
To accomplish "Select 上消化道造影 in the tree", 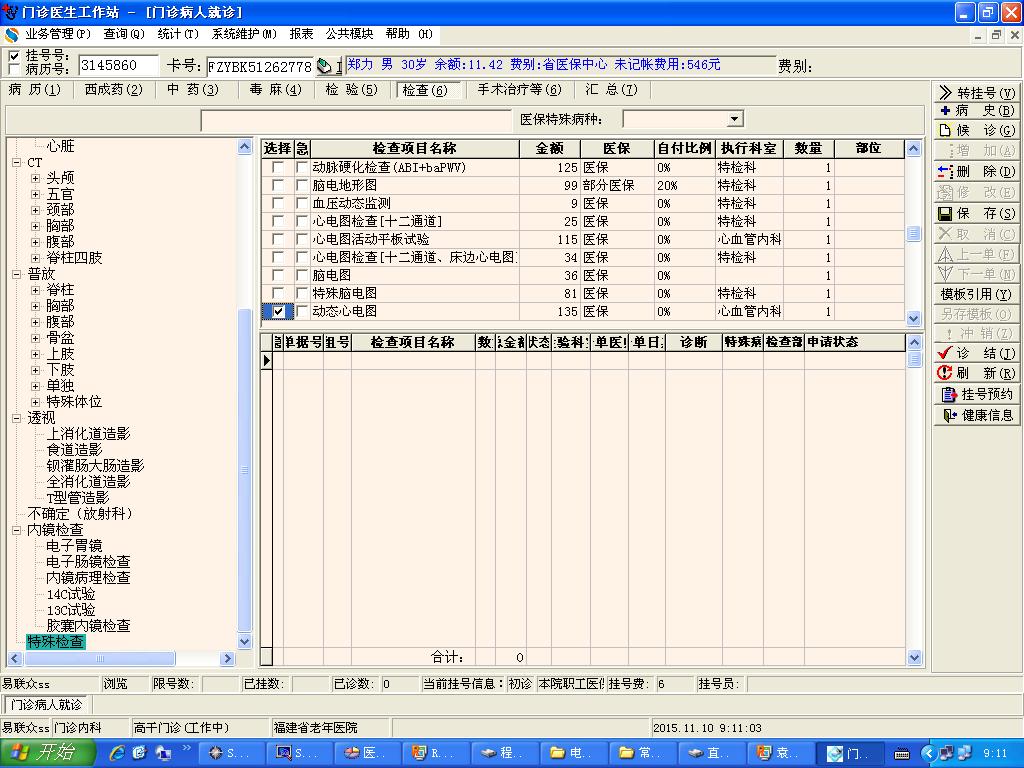I will (x=88, y=434).
